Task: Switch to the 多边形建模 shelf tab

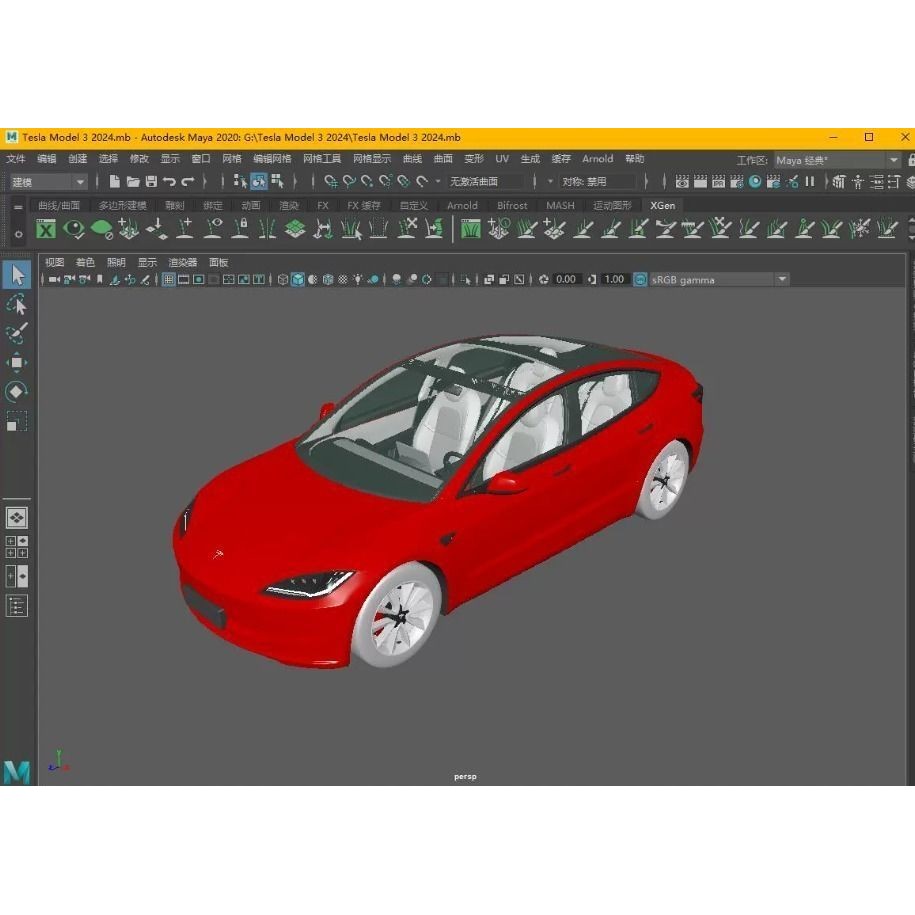Action: pos(123,205)
